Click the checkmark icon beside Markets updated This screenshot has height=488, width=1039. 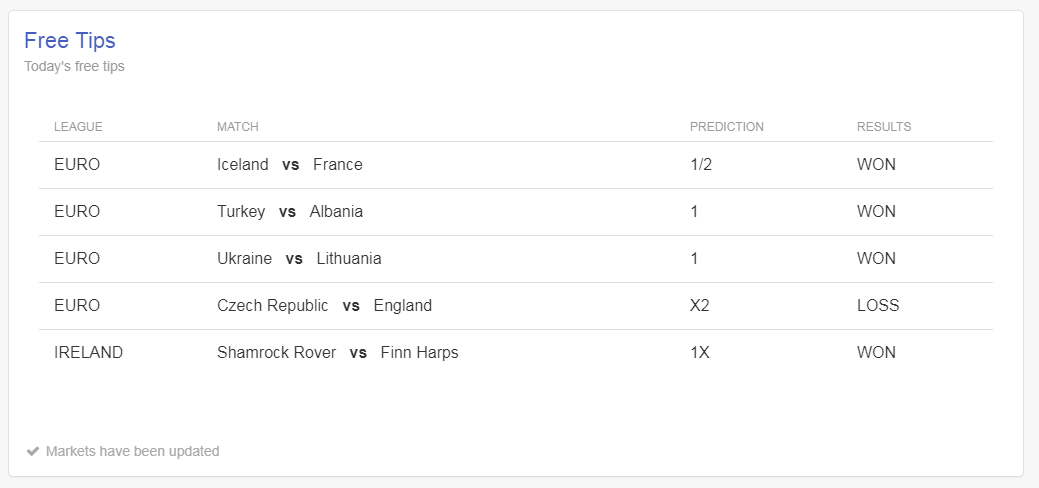(x=32, y=452)
